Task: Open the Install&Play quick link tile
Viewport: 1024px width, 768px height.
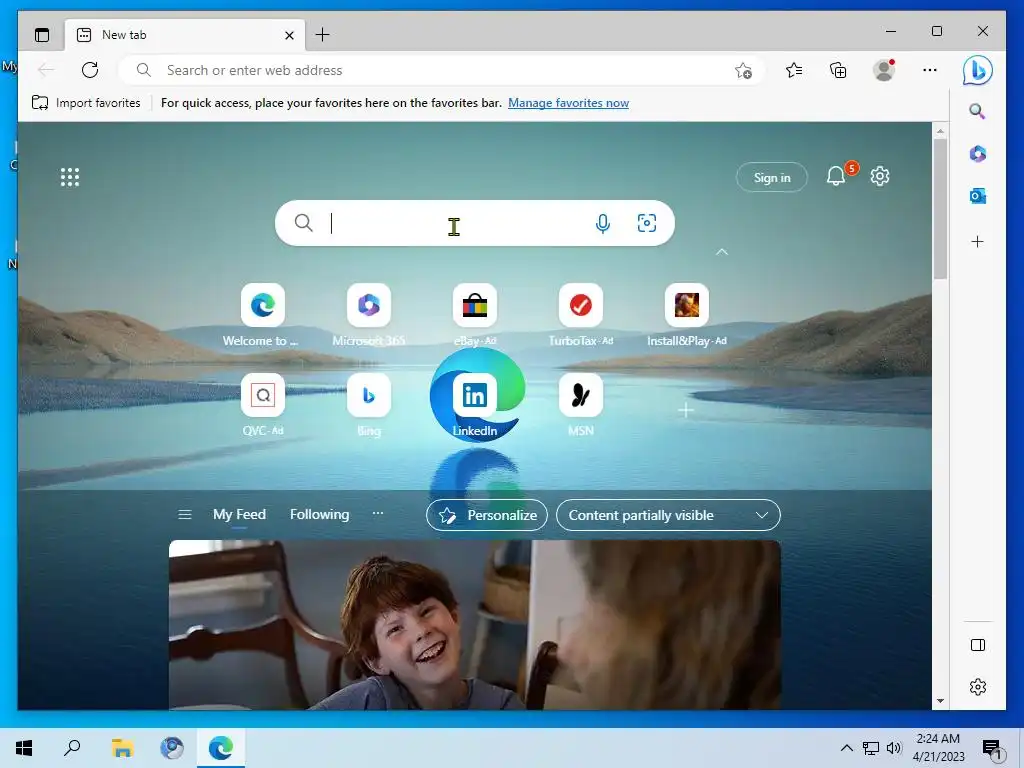Action: [x=686, y=305]
